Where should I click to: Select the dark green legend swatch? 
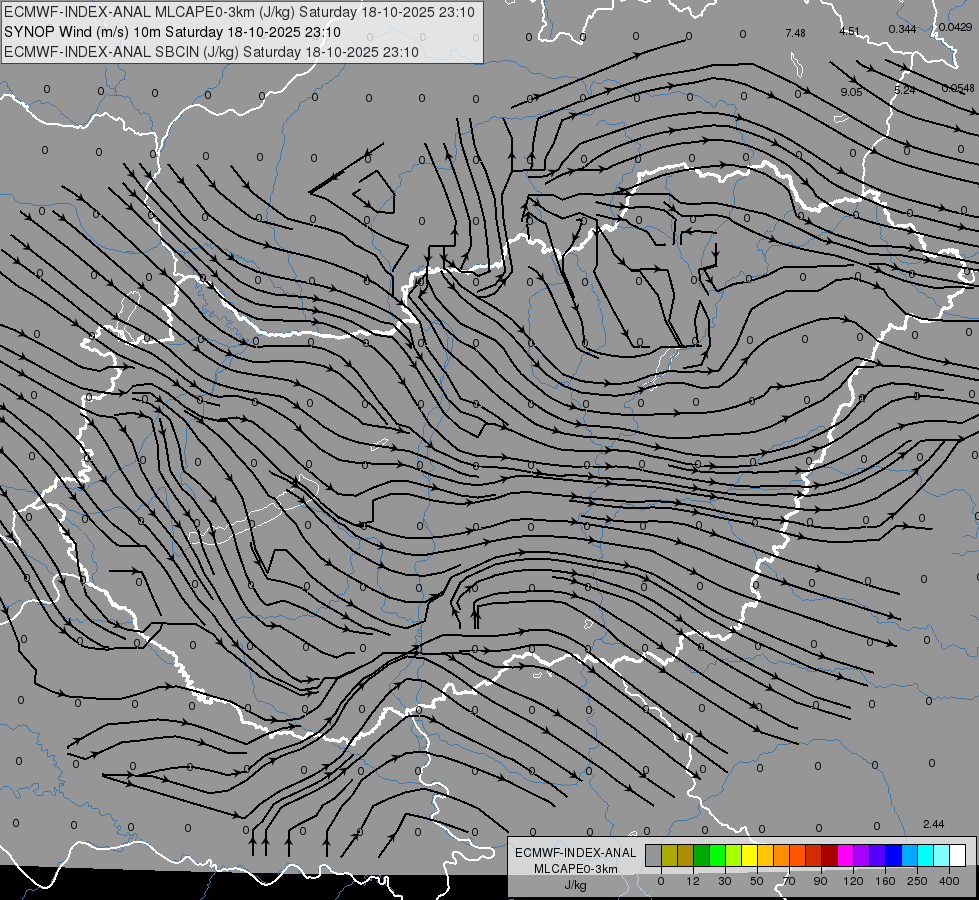click(x=701, y=855)
